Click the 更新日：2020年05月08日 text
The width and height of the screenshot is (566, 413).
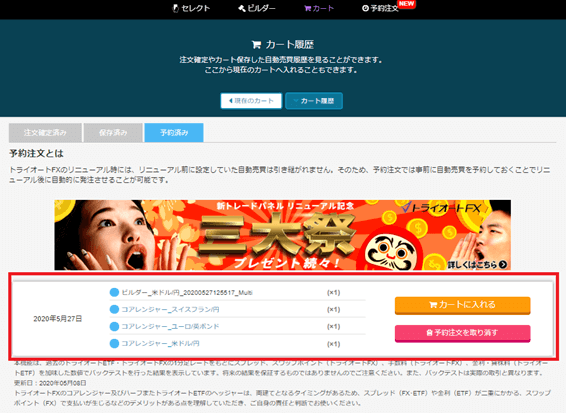tap(50, 383)
